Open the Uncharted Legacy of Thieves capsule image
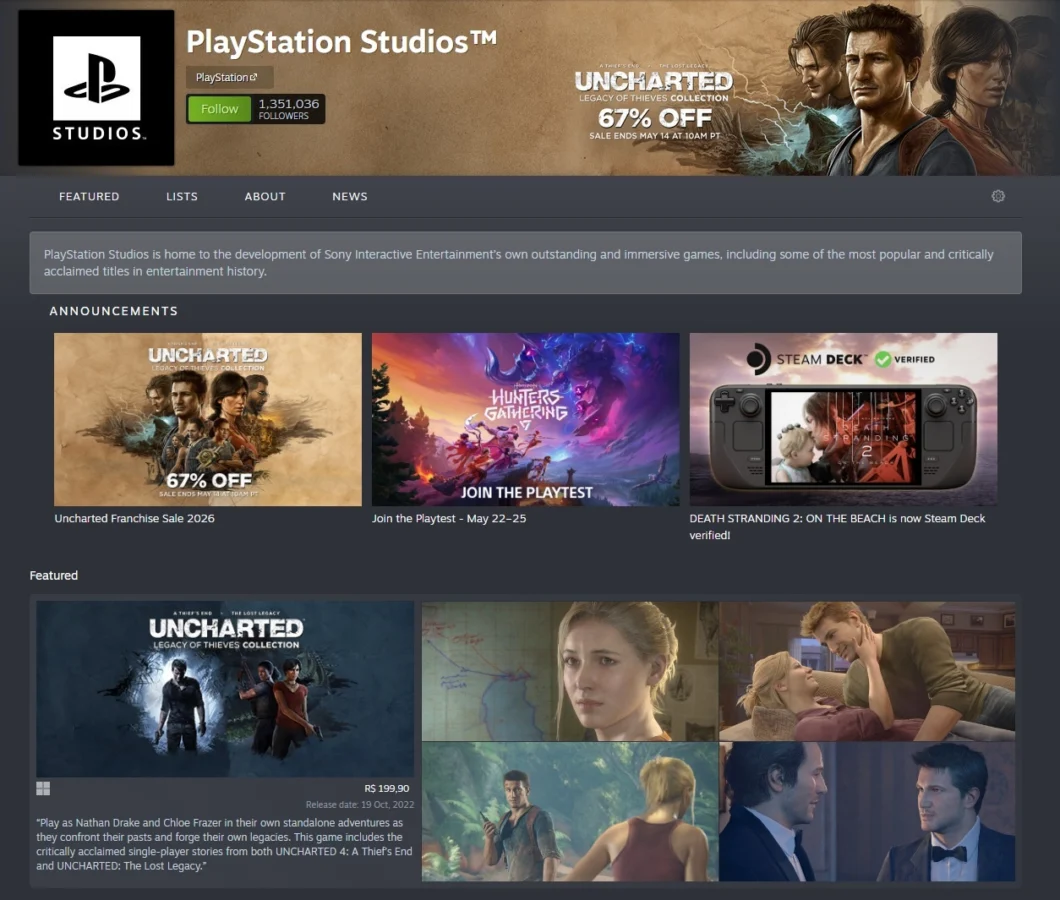This screenshot has height=900, width=1060. point(225,689)
